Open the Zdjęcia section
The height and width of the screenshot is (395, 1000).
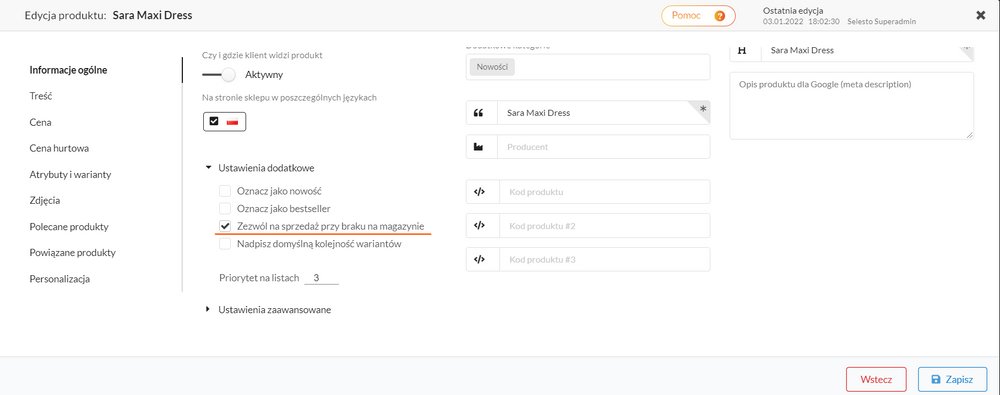click(45, 200)
